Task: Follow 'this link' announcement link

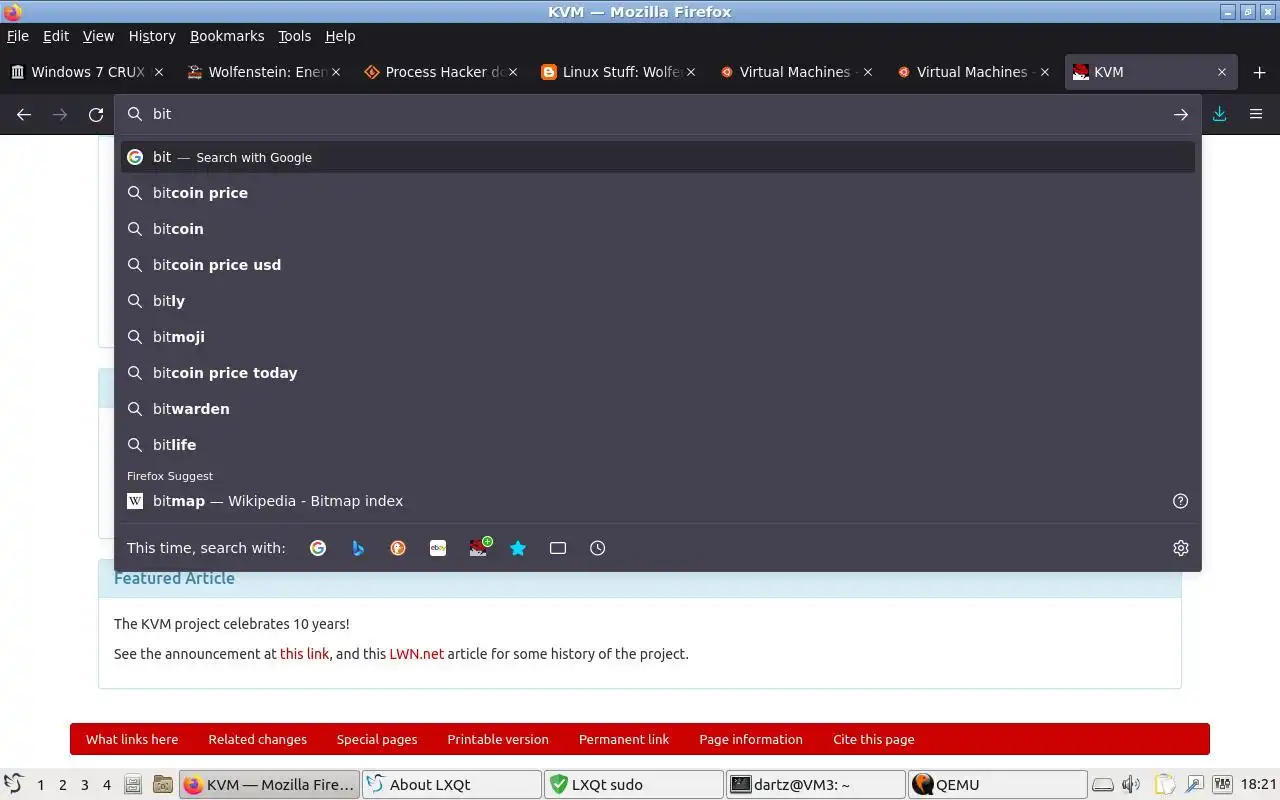Action: pyautogui.click(x=304, y=654)
